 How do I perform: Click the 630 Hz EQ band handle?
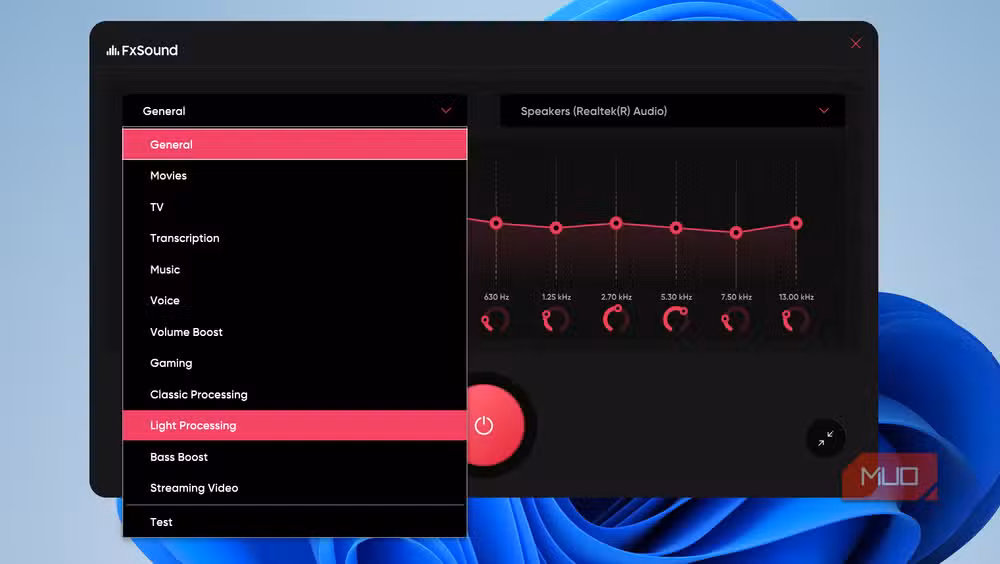tap(496, 223)
